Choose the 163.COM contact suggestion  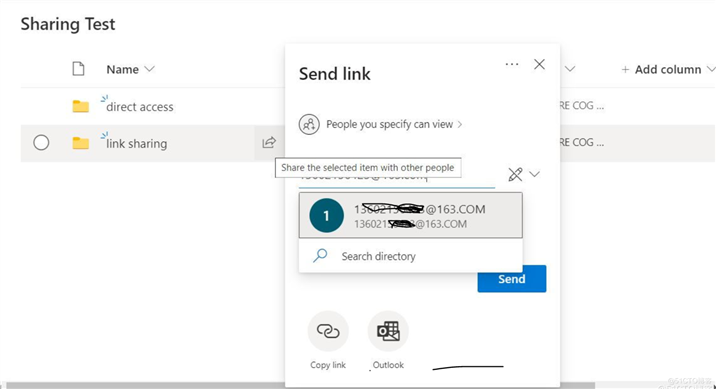(x=411, y=215)
